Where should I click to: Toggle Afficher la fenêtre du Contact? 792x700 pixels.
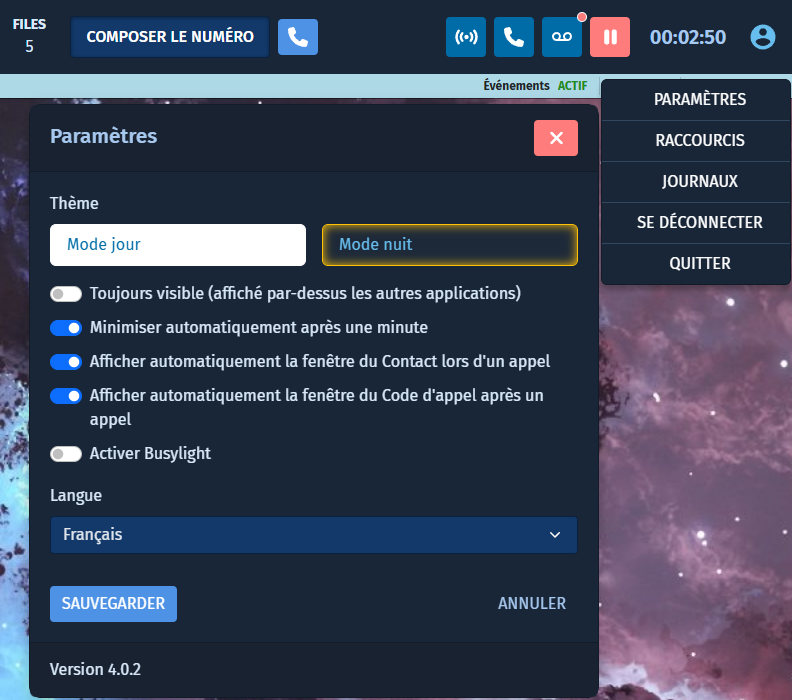coord(66,362)
